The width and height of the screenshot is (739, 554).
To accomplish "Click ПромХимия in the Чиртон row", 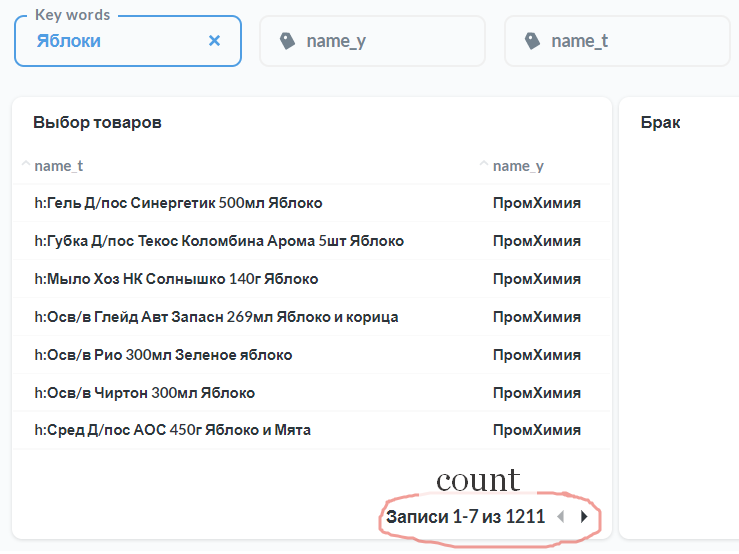I will pyautogui.click(x=537, y=393).
